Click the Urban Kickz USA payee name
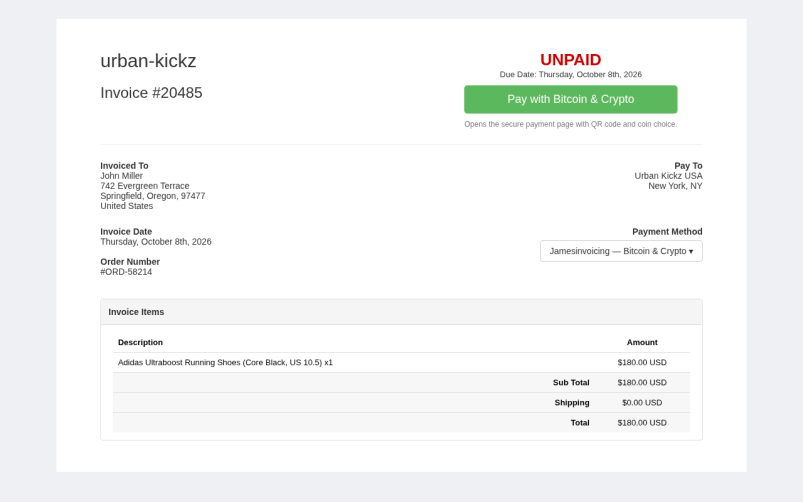The height and width of the screenshot is (502, 803). pos(668,176)
